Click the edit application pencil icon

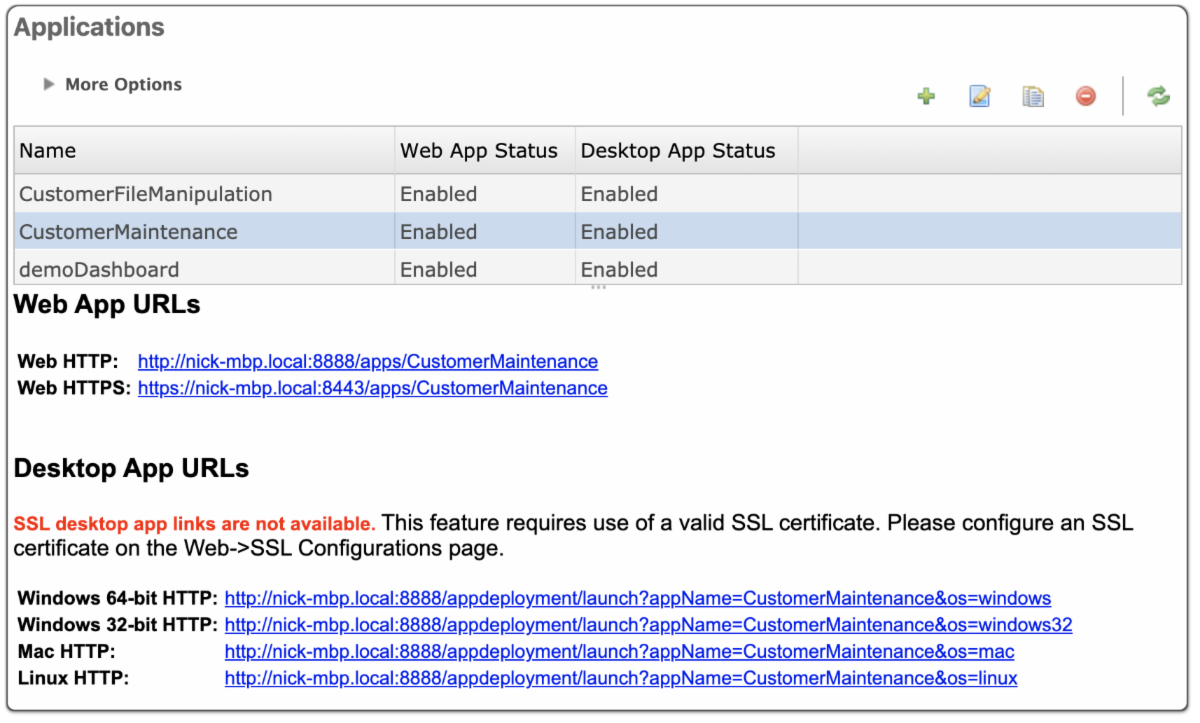(x=980, y=96)
